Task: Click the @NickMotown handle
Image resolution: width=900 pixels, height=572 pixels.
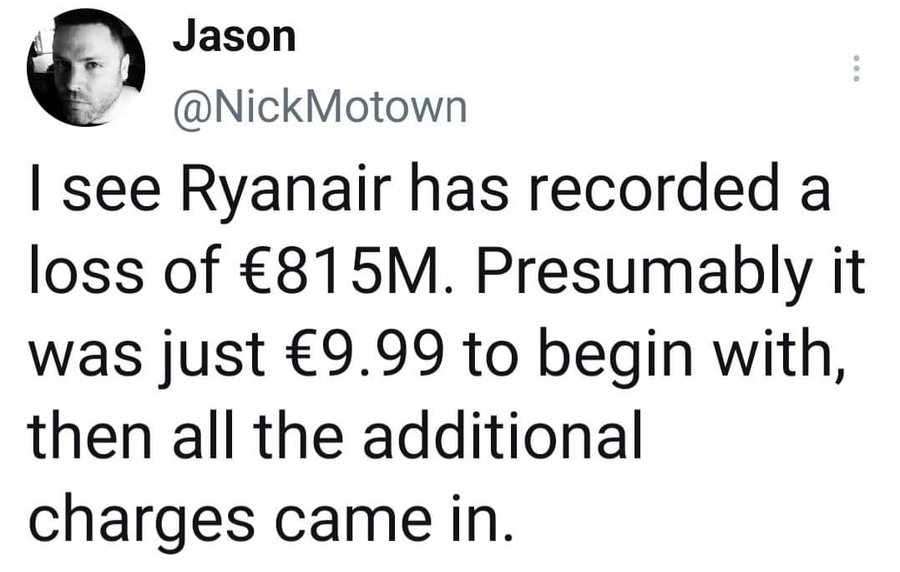Action: 320,107
